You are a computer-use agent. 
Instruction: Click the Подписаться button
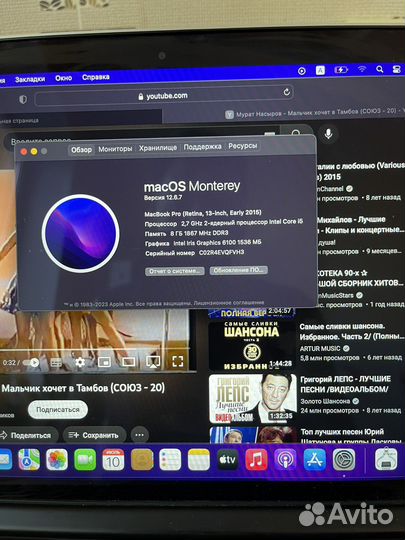click(58, 410)
